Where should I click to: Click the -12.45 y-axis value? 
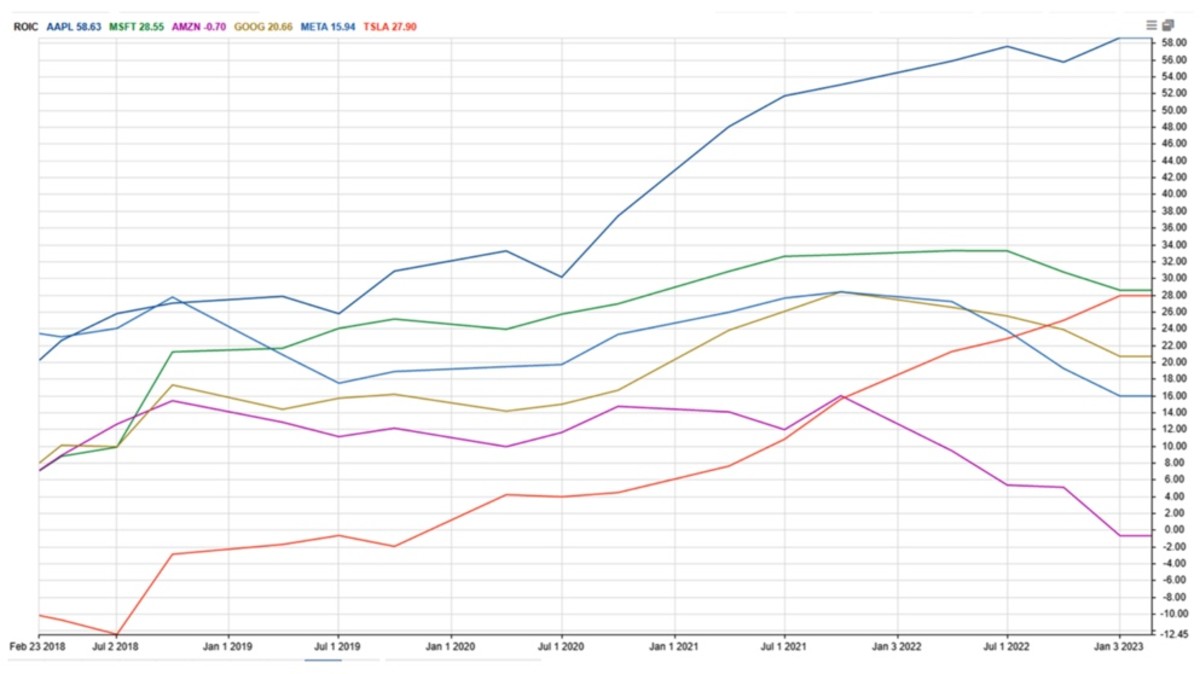1173,634
